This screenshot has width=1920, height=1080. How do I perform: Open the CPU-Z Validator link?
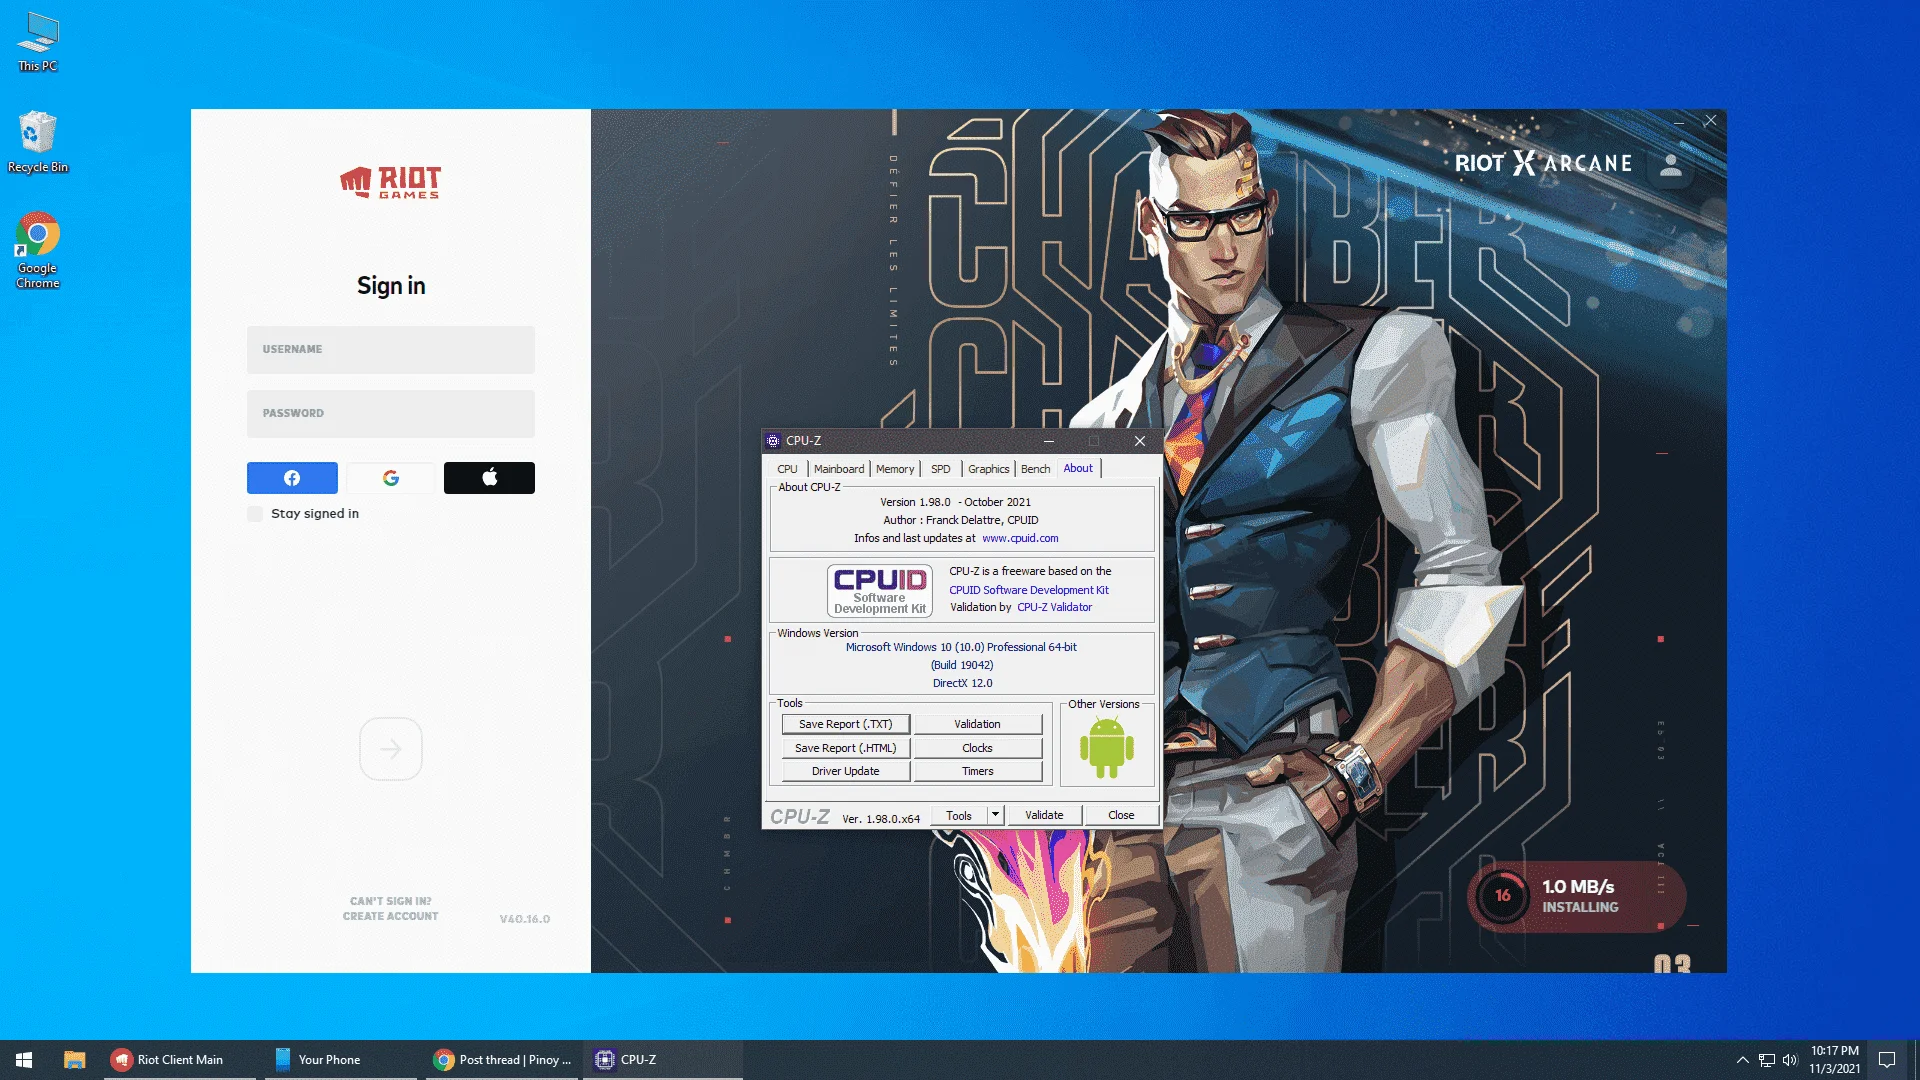[1055, 607]
